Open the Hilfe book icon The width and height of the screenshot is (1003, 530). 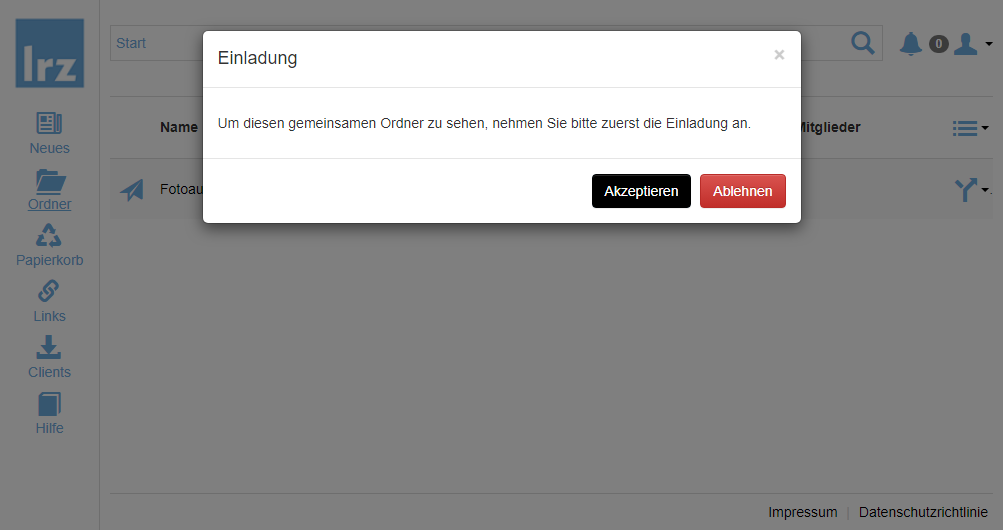pos(49,403)
